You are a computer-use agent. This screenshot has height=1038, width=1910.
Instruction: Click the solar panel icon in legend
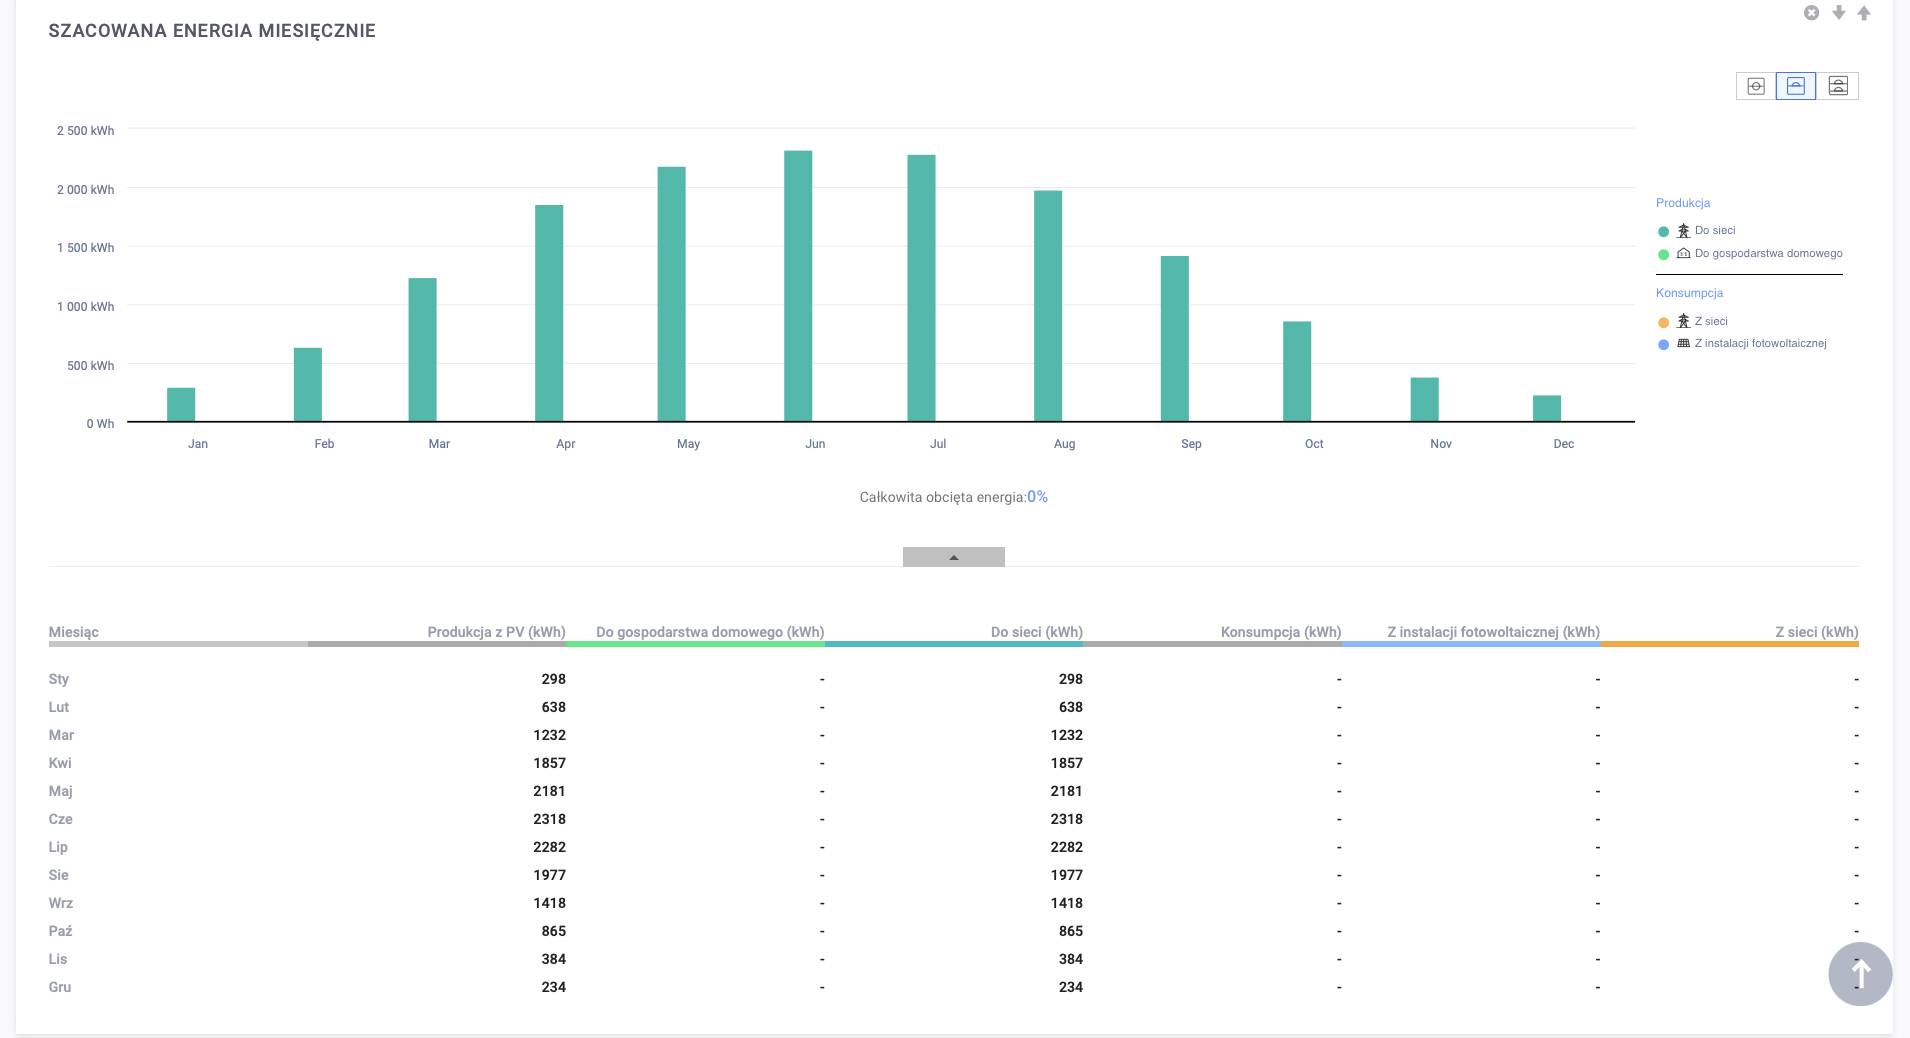(x=1683, y=343)
